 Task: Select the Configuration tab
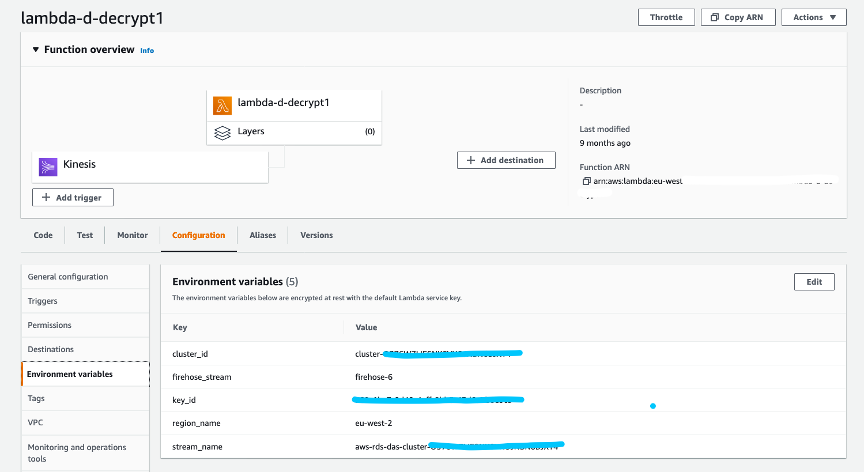[198, 235]
